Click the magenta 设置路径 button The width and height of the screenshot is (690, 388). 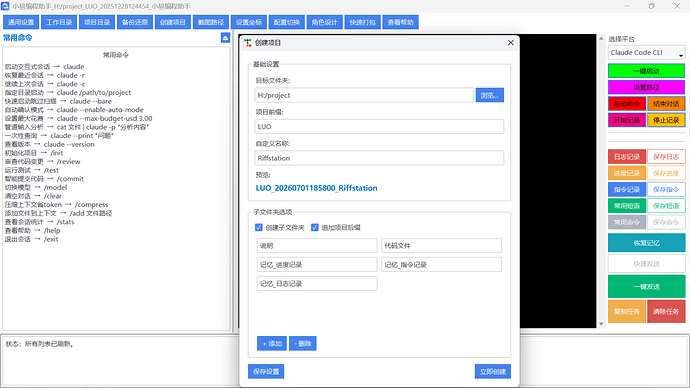(x=646, y=87)
